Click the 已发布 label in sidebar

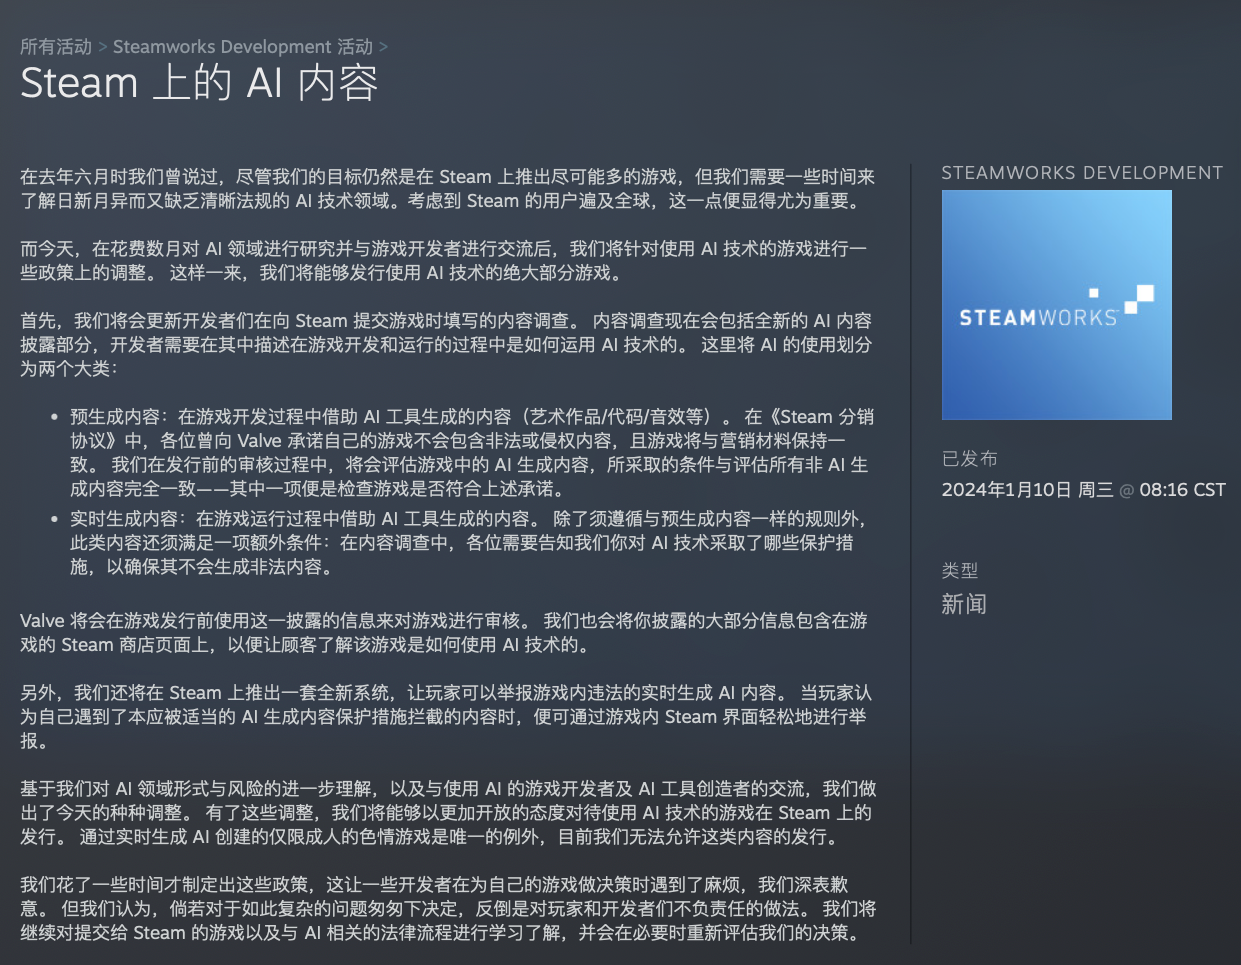pos(969,459)
